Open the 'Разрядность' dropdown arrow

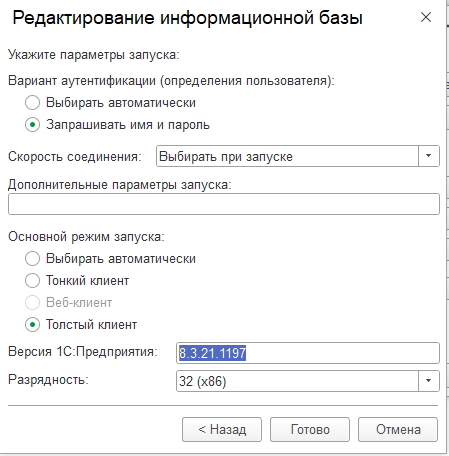(x=429, y=381)
